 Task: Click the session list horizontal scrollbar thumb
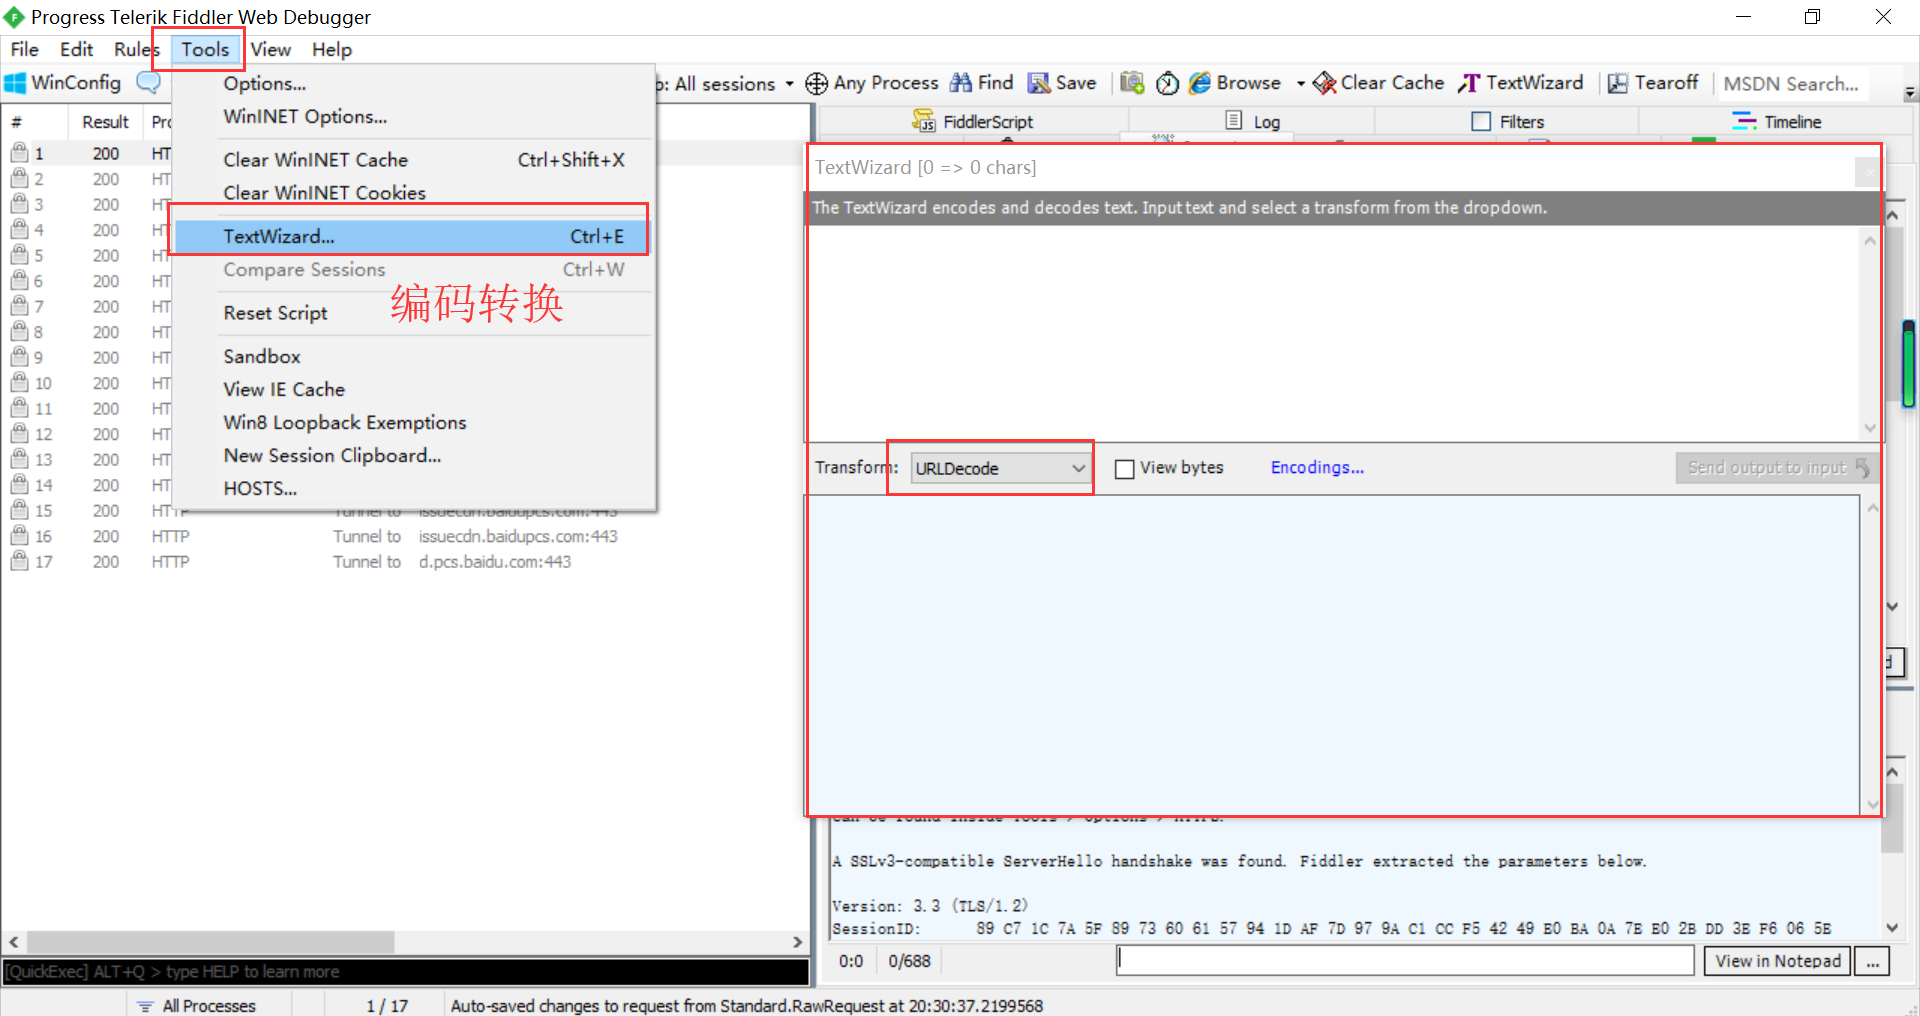click(x=210, y=942)
